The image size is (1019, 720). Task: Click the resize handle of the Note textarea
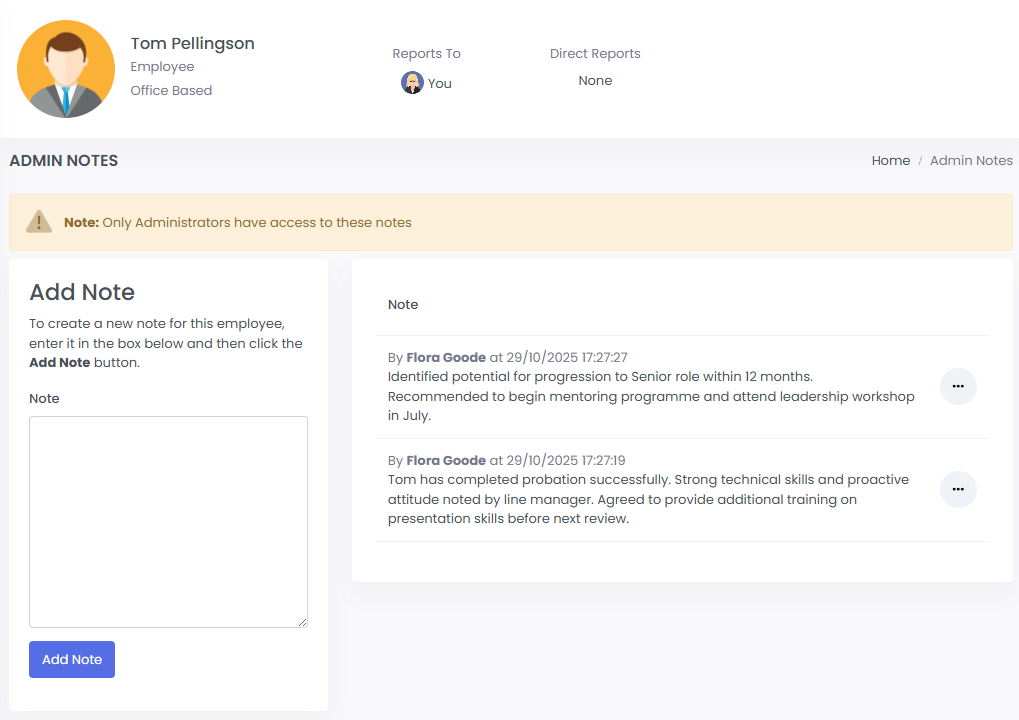pos(301,621)
